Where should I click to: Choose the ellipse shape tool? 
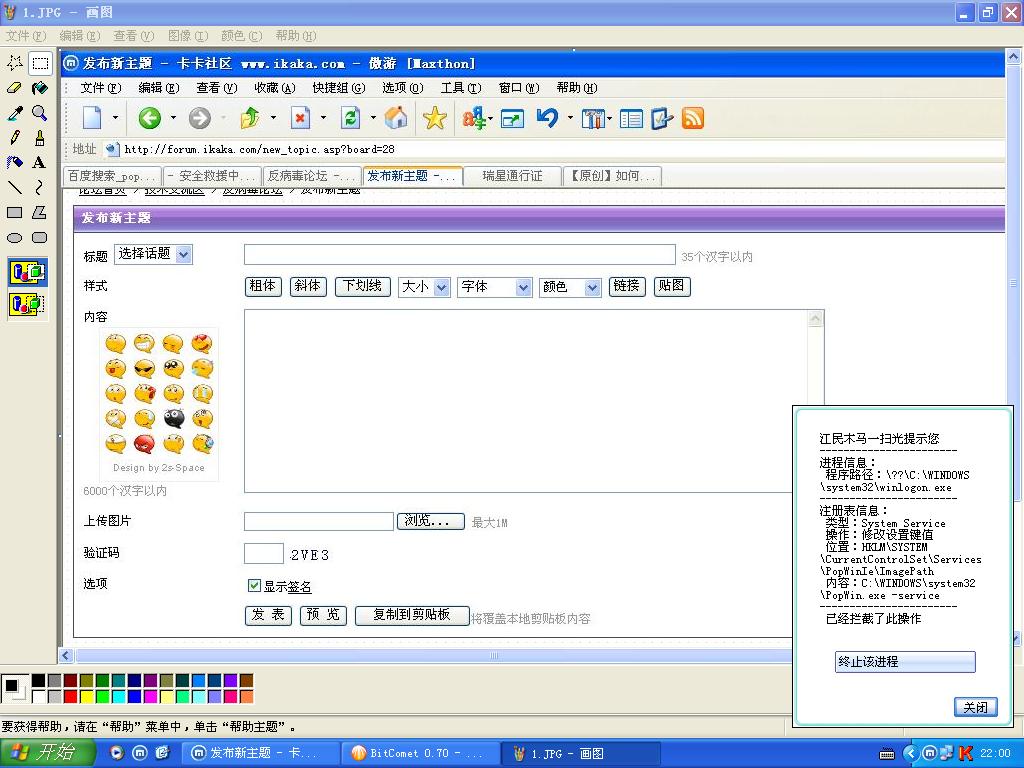click(x=14, y=238)
